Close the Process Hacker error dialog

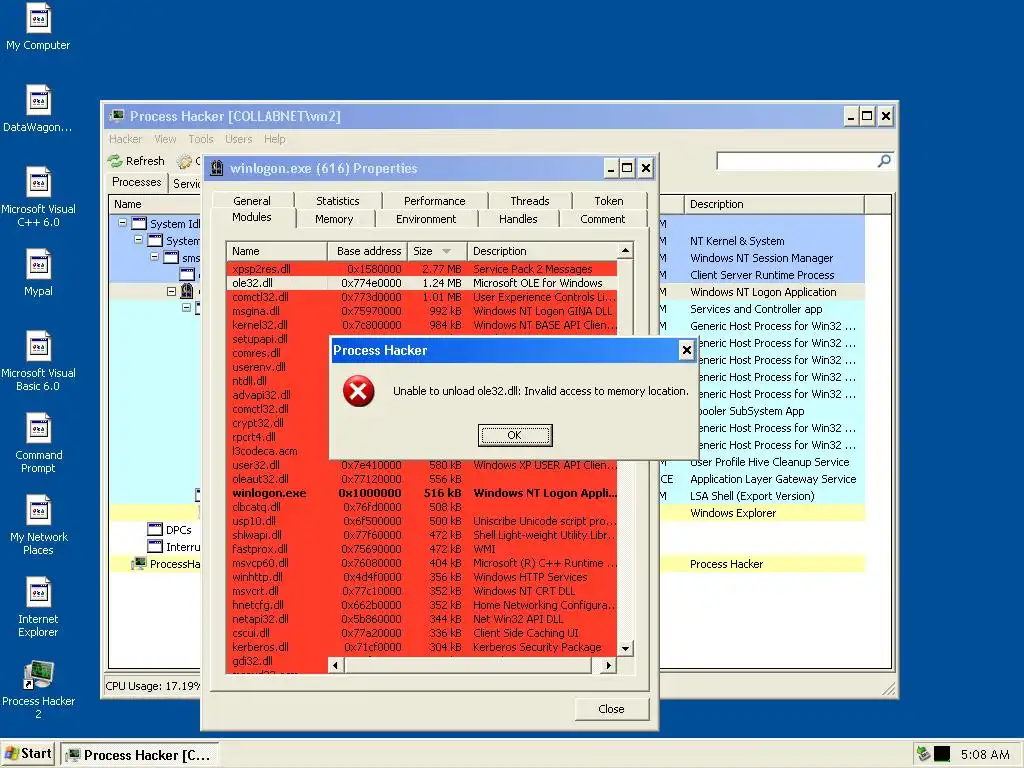pyautogui.click(x=686, y=350)
